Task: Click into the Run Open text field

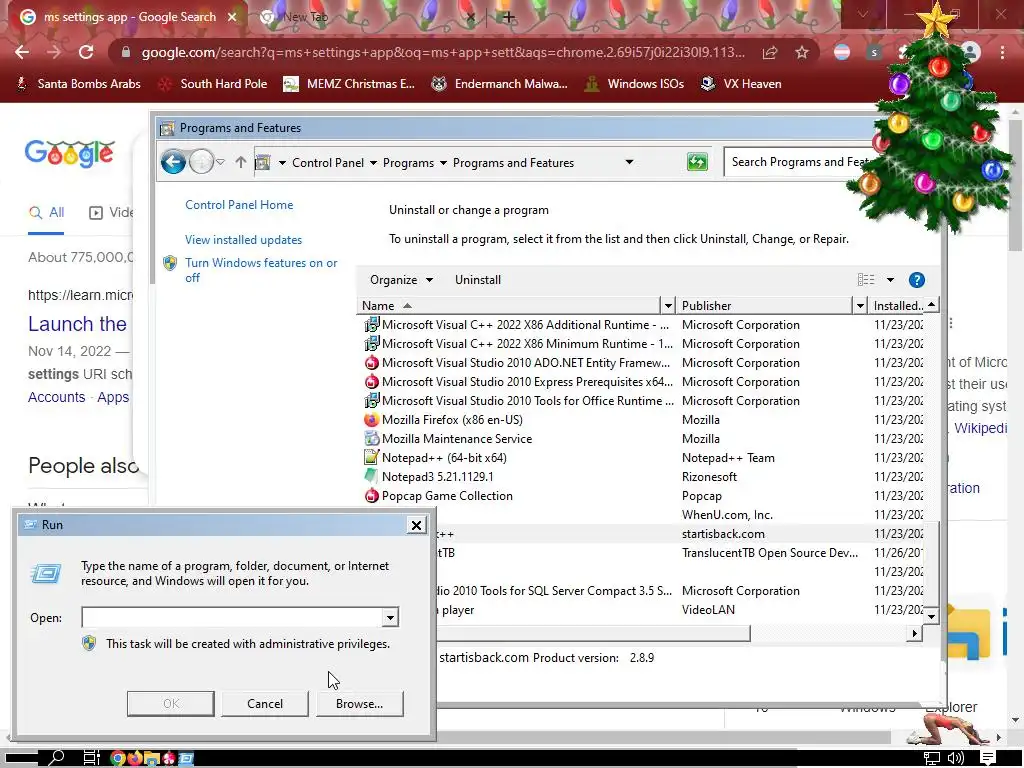Action: tap(232, 617)
